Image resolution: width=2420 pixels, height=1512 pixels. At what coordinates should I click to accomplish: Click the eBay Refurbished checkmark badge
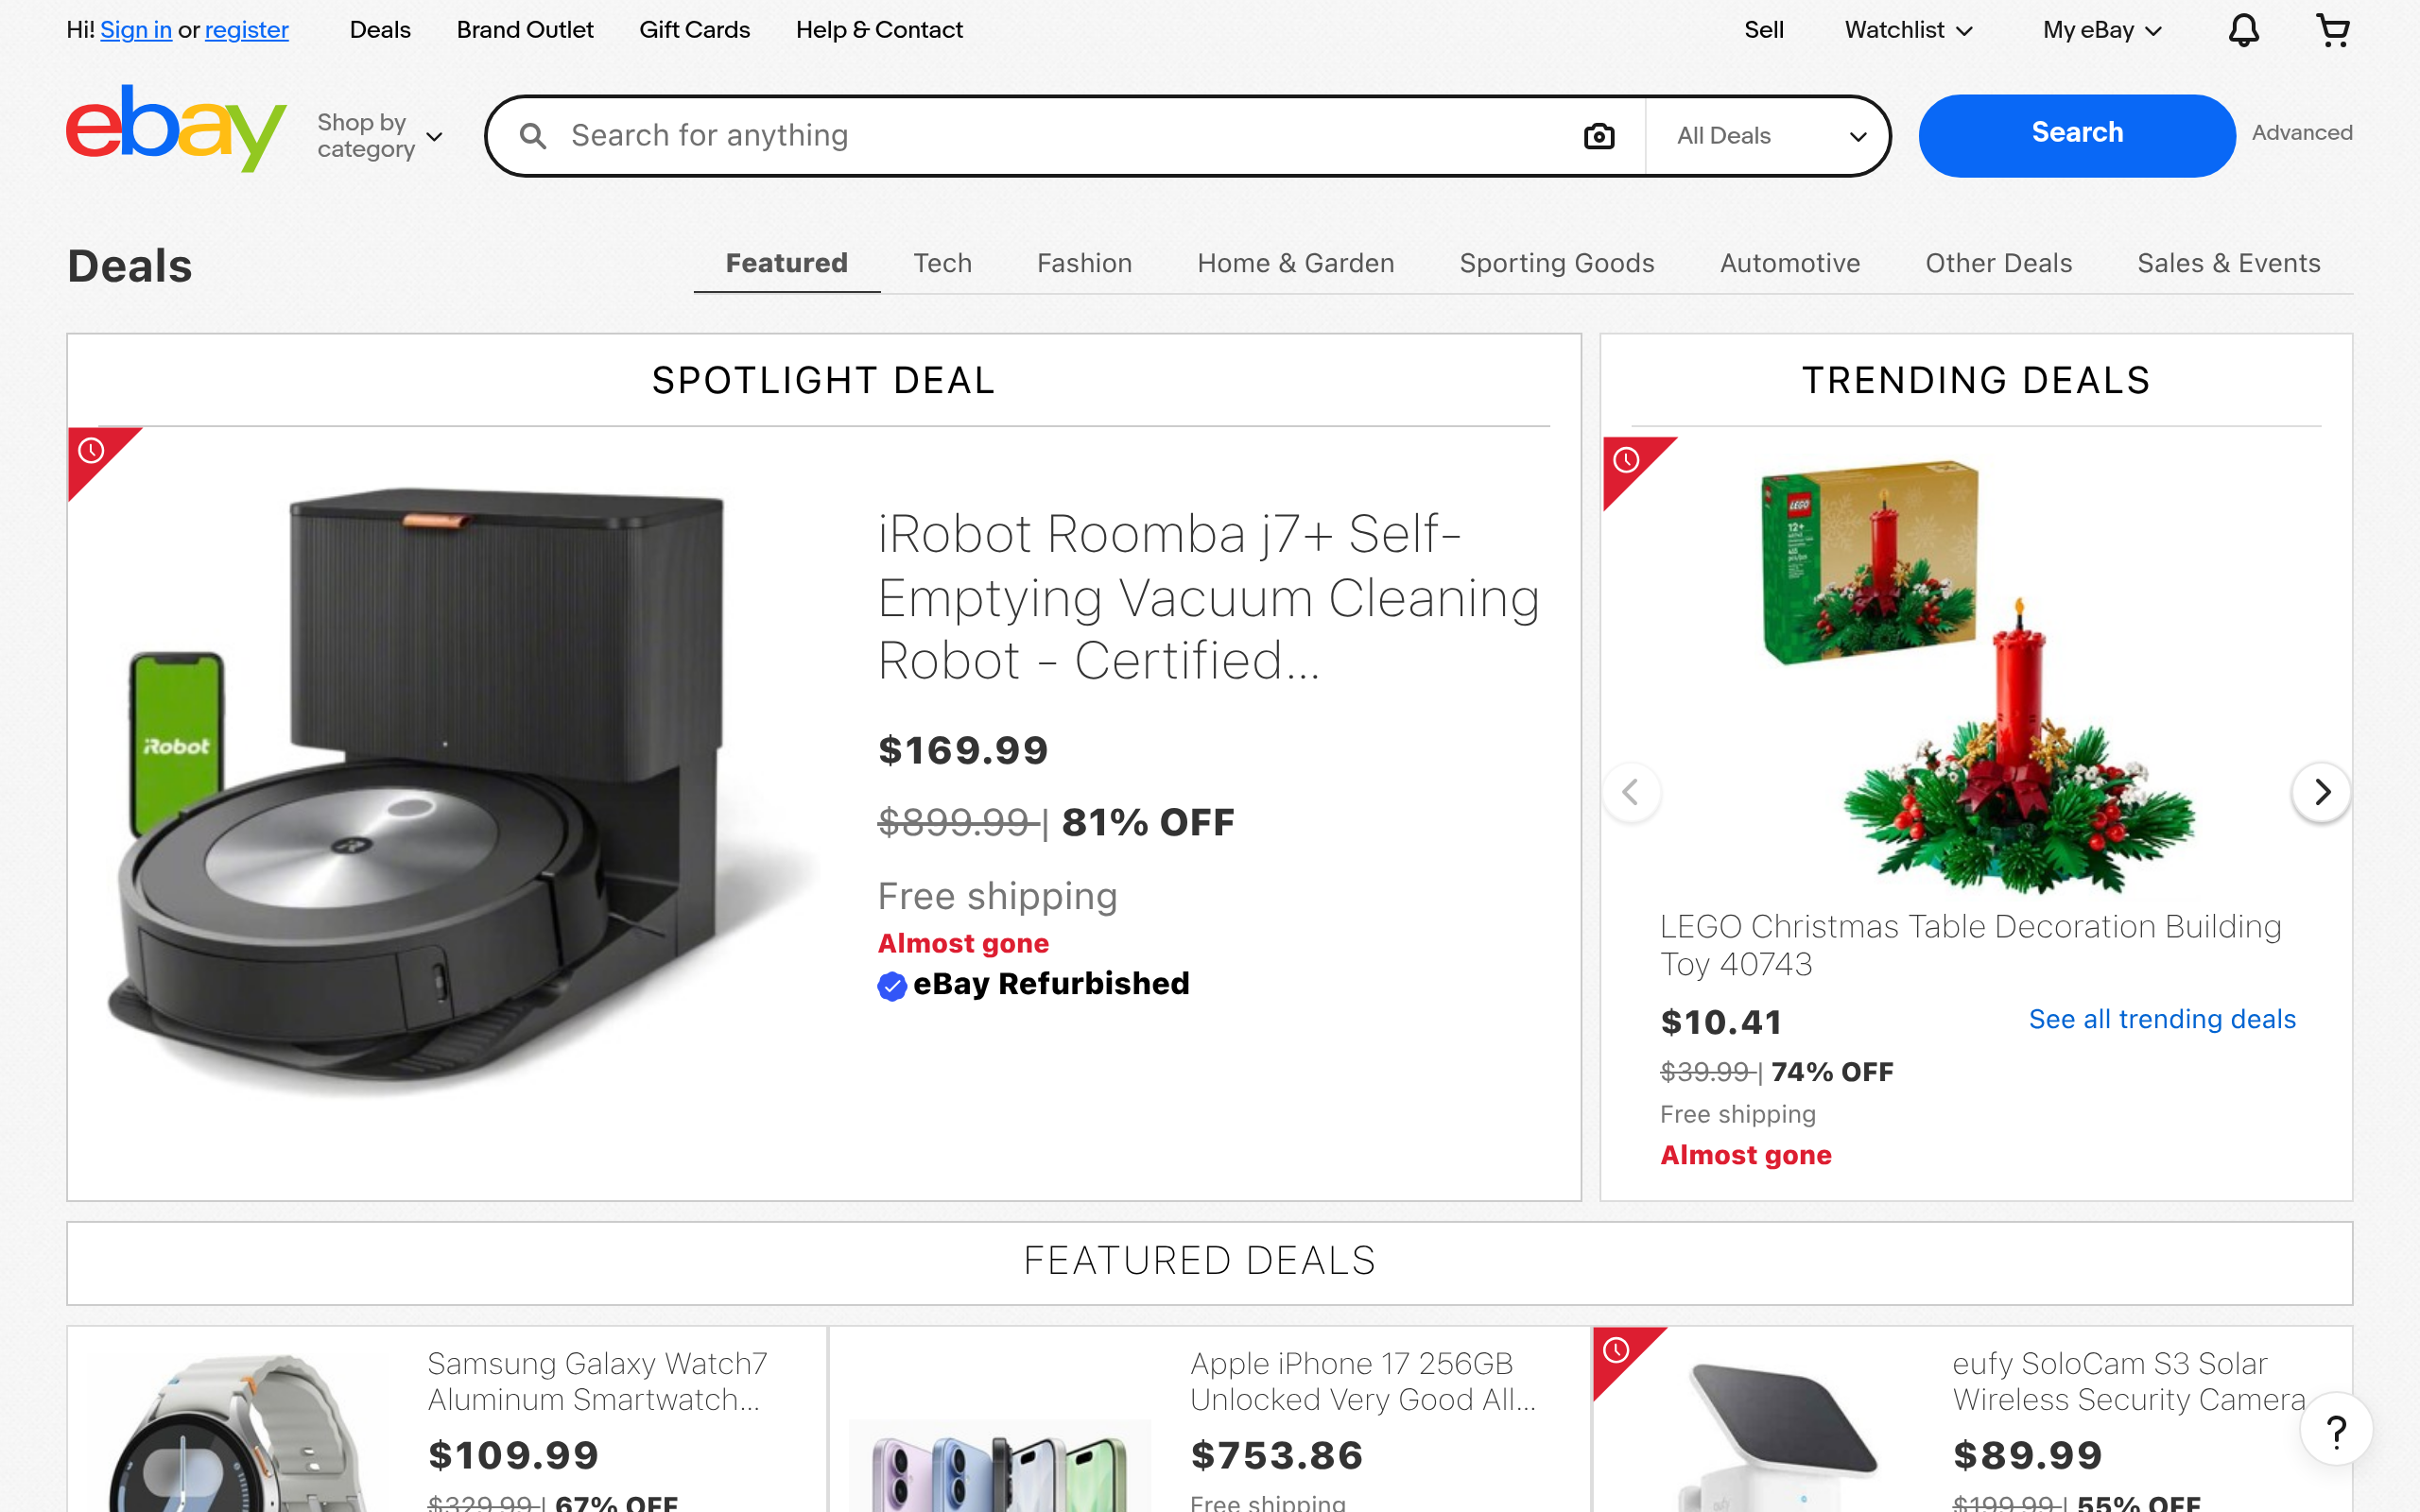[x=892, y=986]
